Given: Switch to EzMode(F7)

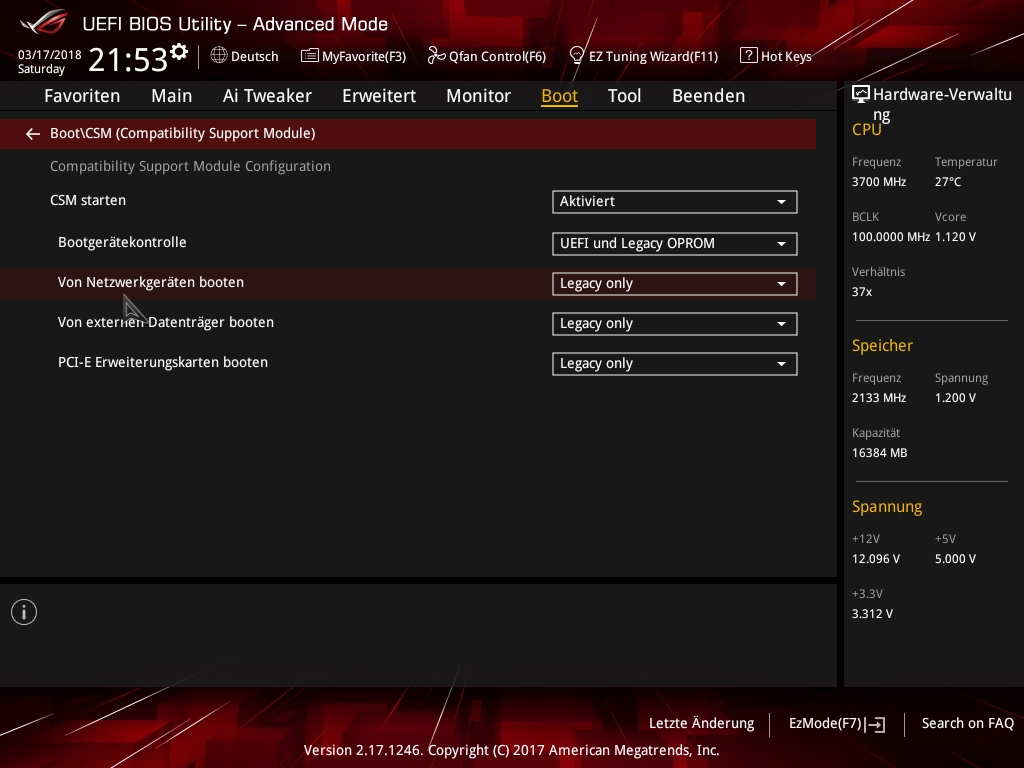Looking at the screenshot, I should click(x=836, y=724).
